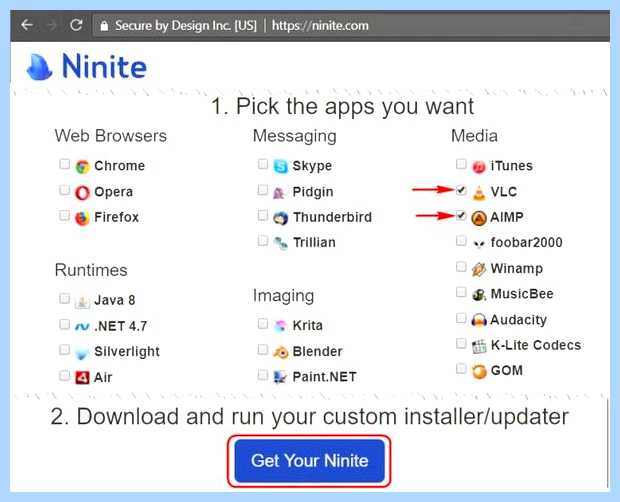Image resolution: width=620 pixels, height=502 pixels.
Task: Tick the Audacity checkbox
Action: [x=461, y=317]
